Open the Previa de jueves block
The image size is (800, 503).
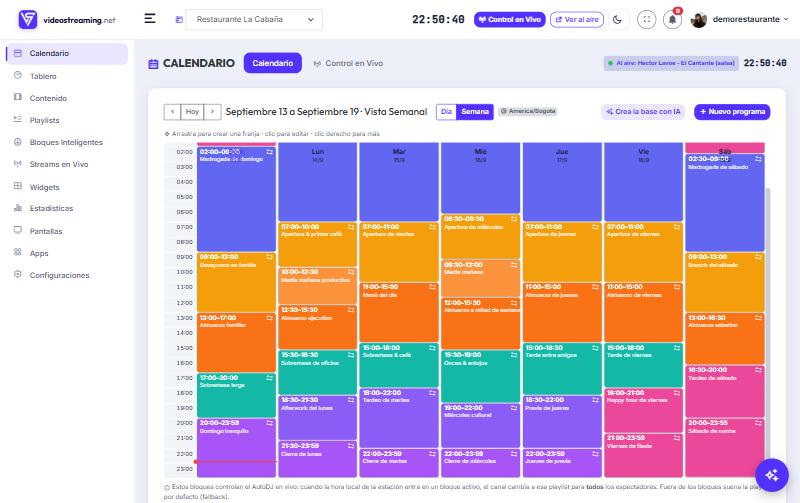[562, 421]
